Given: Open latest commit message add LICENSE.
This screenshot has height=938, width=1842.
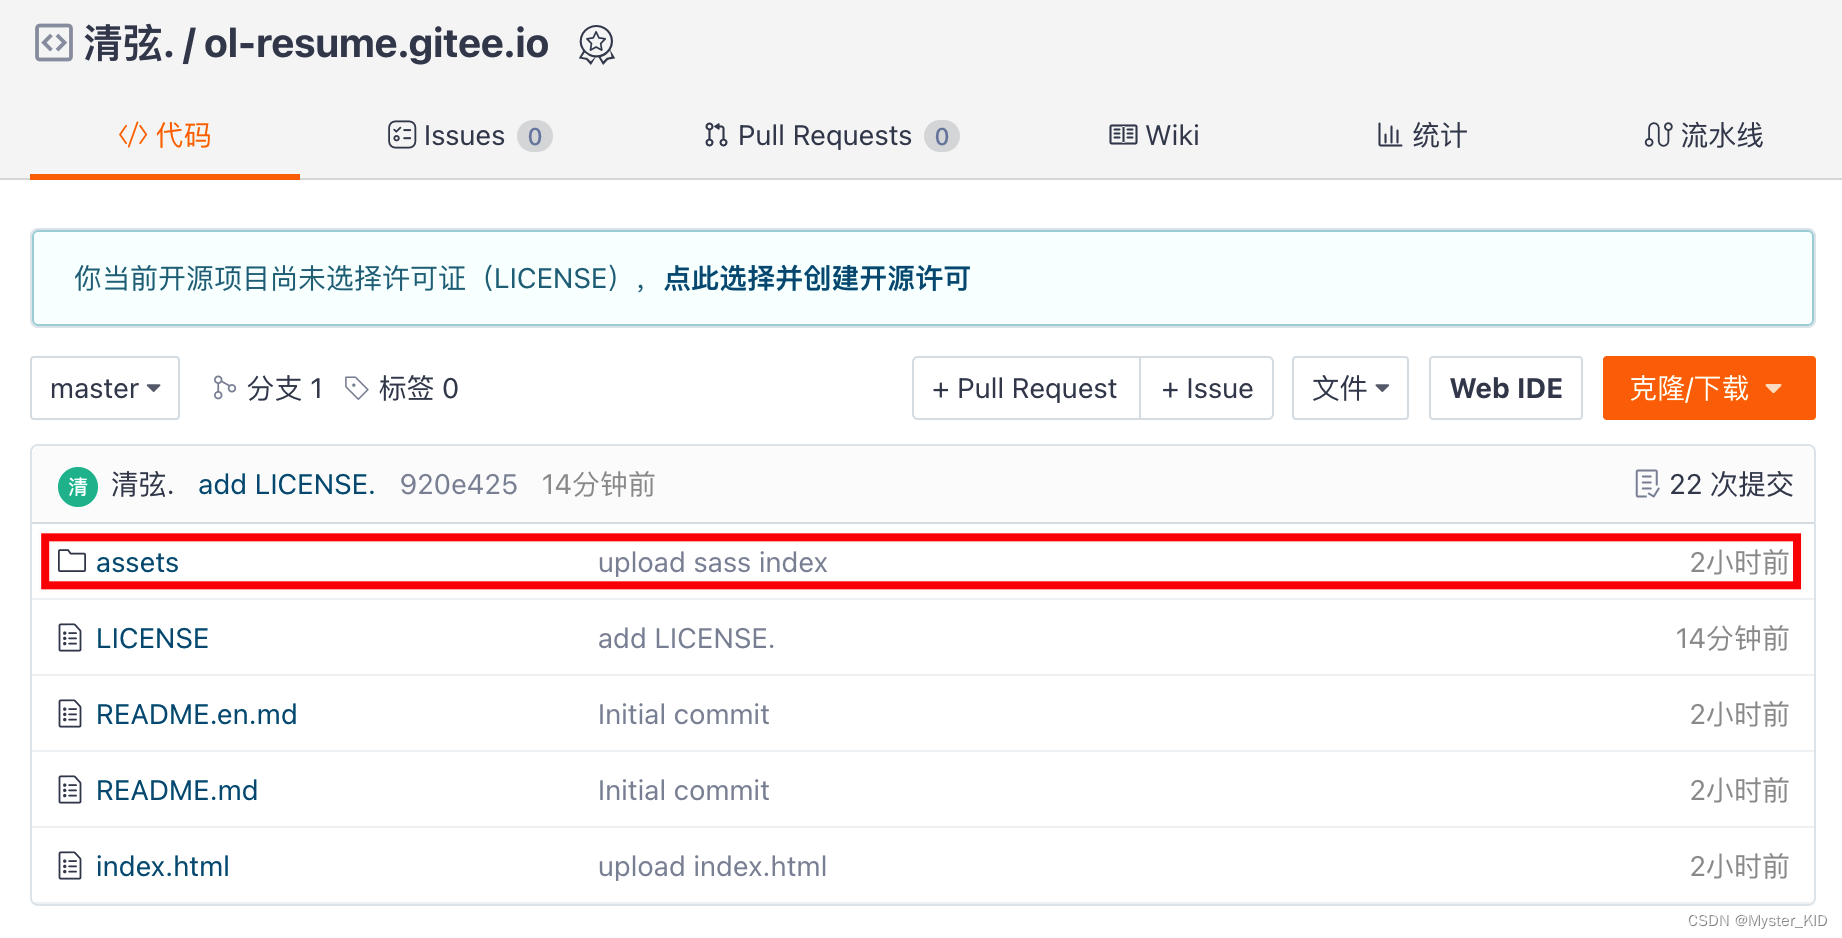Looking at the screenshot, I should pyautogui.click(x=287, y=485).
